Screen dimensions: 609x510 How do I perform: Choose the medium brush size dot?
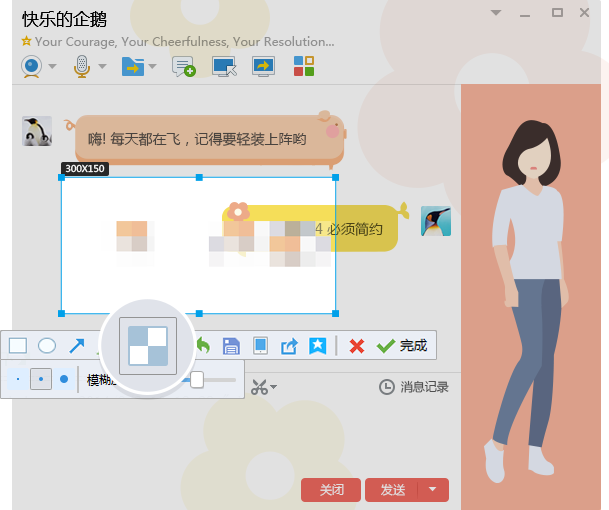(41, 380)
